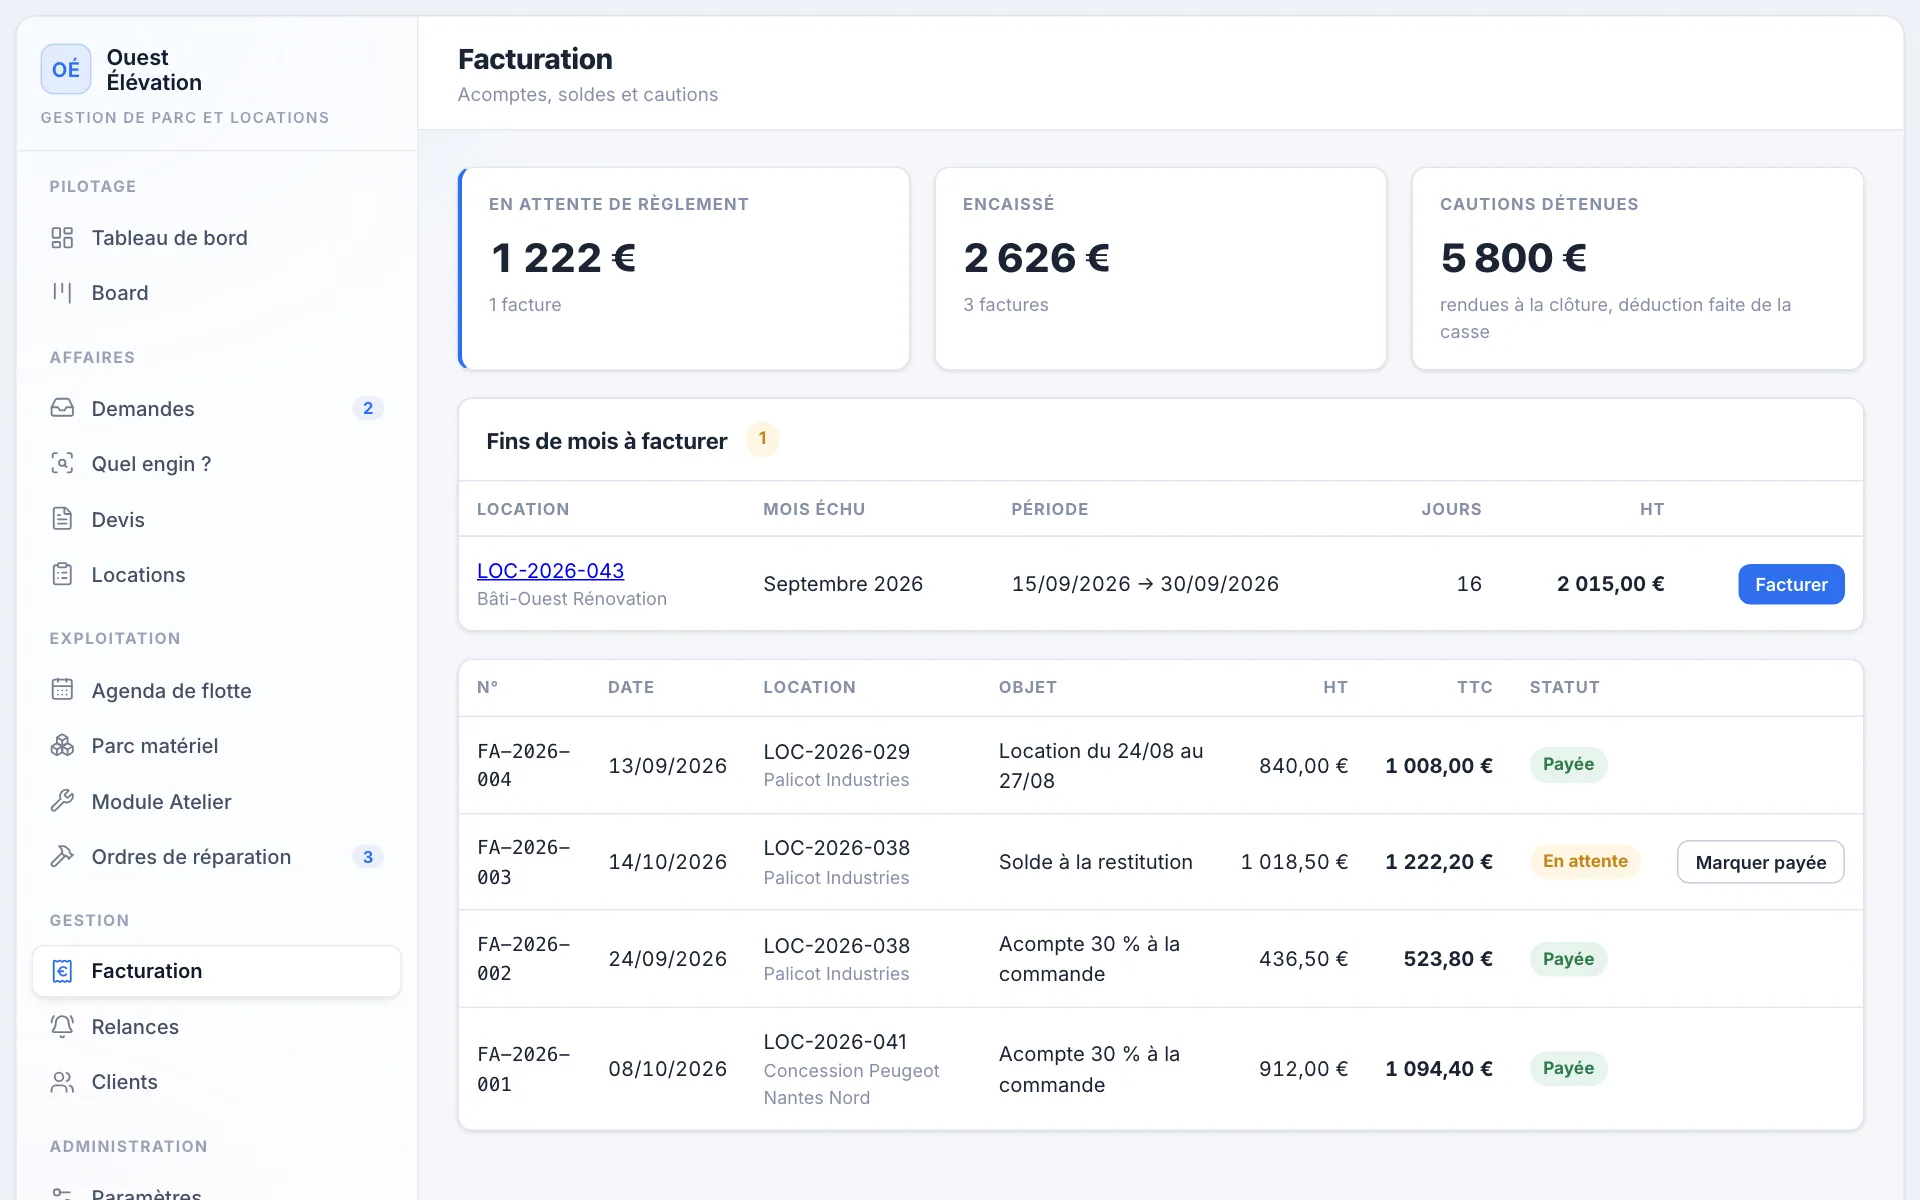Click the Ordres de réparation hammer icon
Image resolution: width=1920 pixels, height=1200 pixels.
(62, 856)
